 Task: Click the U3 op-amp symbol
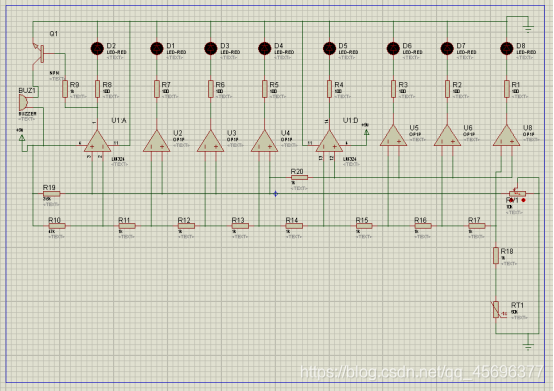[x=211, y=141]
